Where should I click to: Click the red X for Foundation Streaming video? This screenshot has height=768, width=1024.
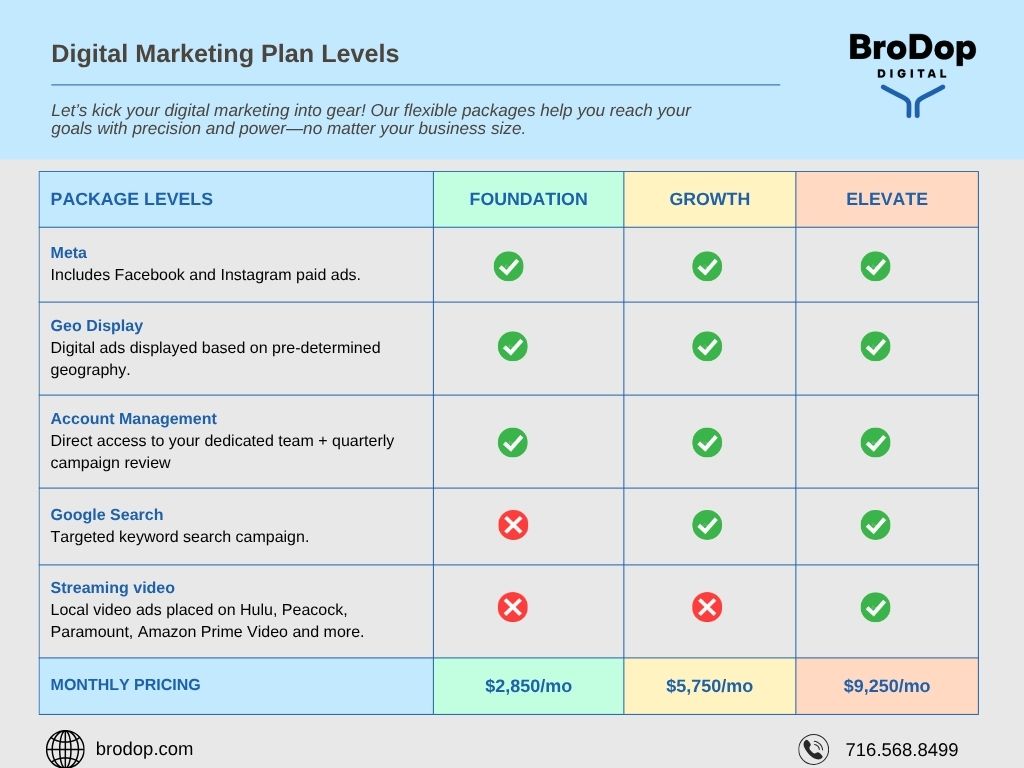tap(513, 607)
